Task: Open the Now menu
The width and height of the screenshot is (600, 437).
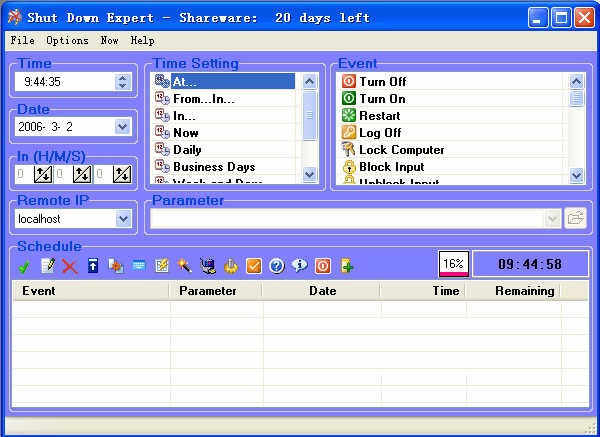Action: 109,40
